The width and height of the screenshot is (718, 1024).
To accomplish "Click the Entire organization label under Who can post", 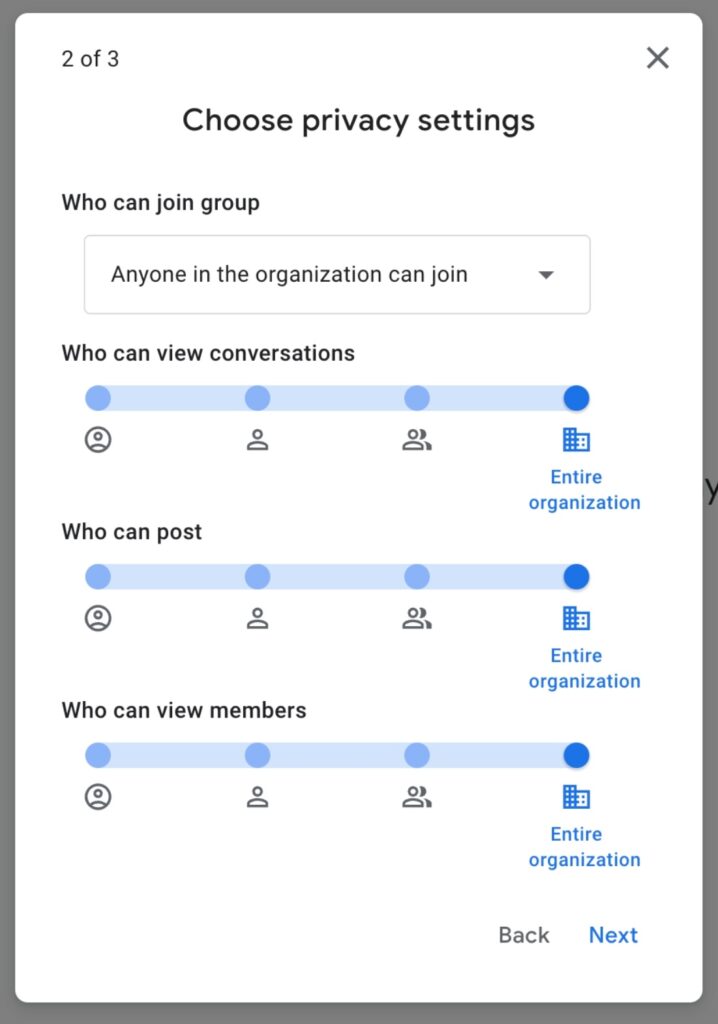I will [x=584, y=668].
